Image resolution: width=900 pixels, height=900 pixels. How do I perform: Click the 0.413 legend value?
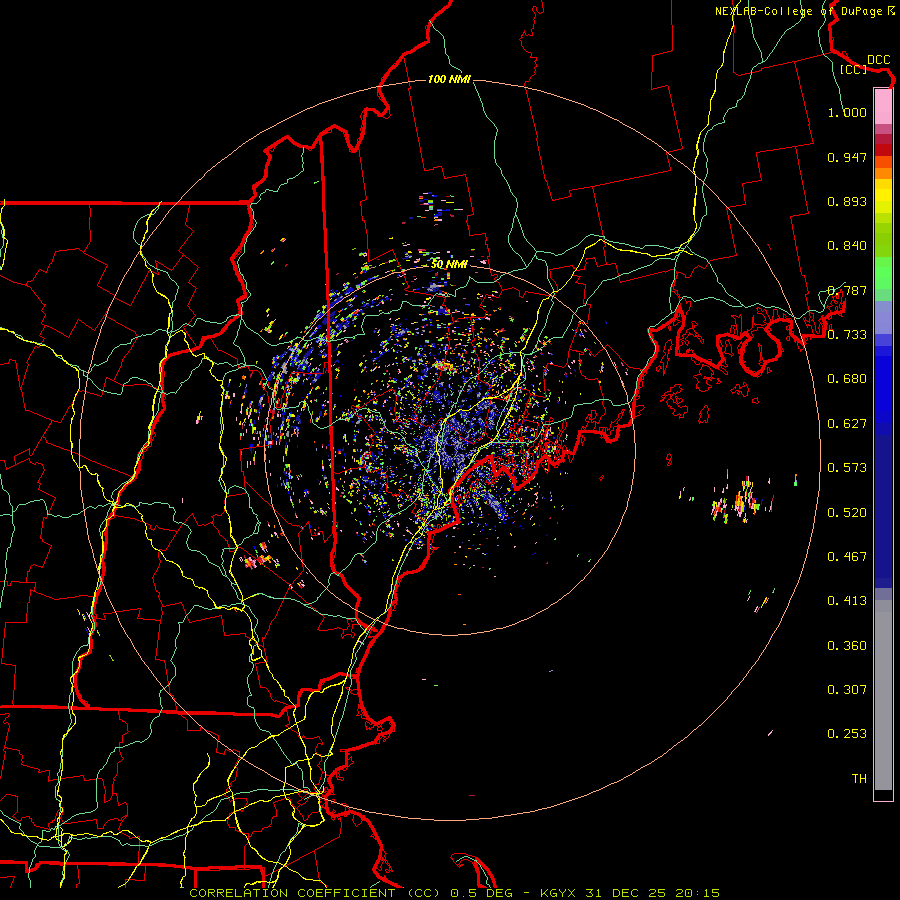(x=847, y=601)
